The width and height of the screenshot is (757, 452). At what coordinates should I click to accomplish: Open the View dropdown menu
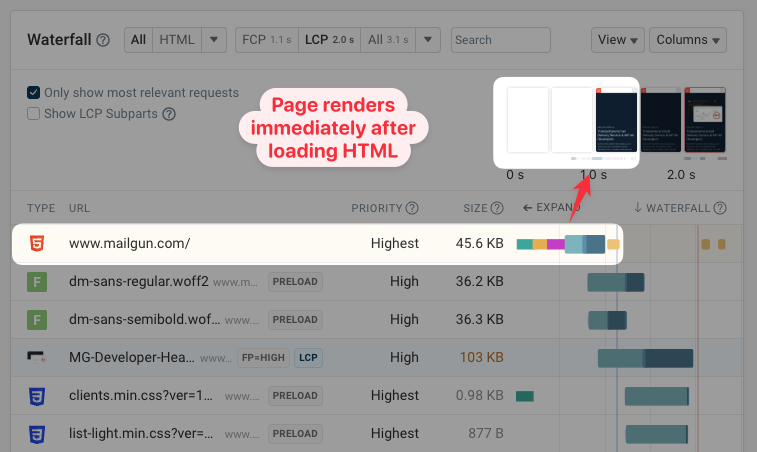618,40
